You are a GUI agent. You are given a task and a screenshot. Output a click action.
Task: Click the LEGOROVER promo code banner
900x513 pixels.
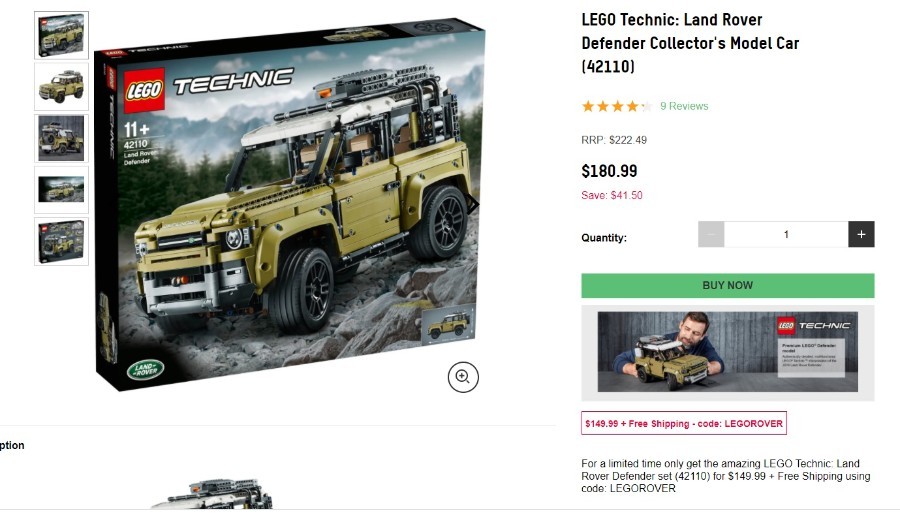(684, 423)
